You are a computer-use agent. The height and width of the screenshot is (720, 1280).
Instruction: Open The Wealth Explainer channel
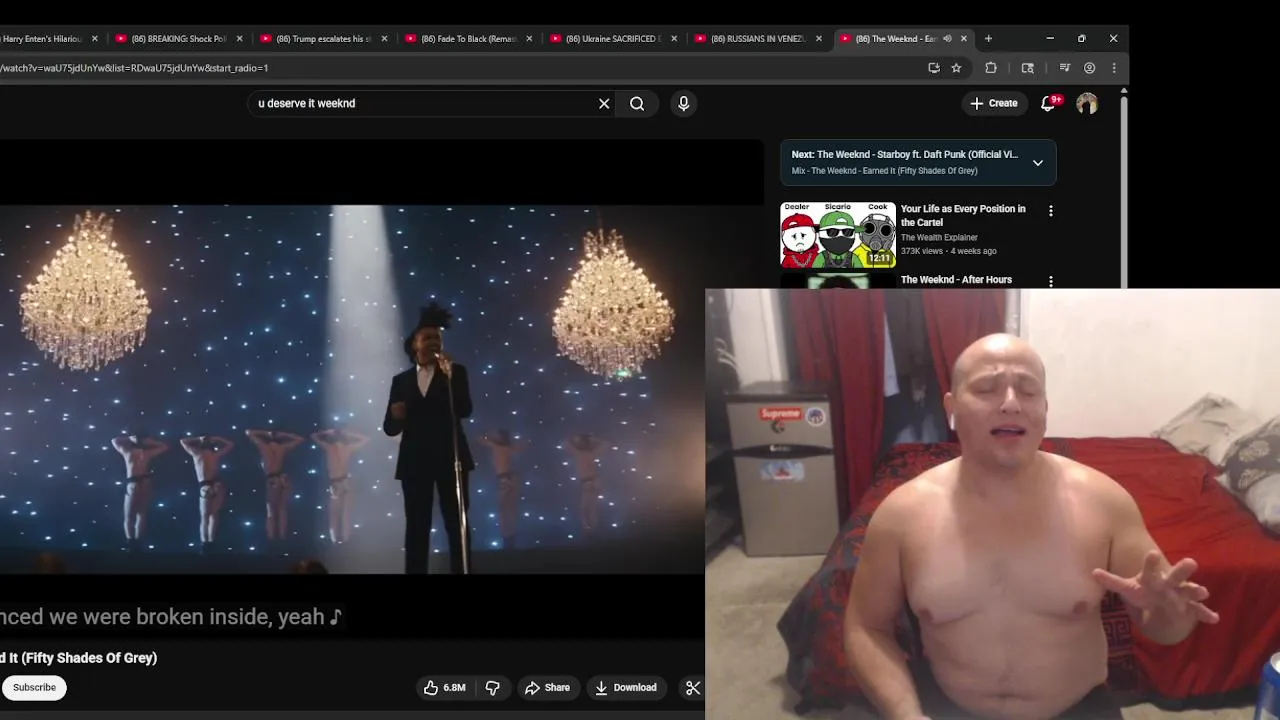point(939,237)
